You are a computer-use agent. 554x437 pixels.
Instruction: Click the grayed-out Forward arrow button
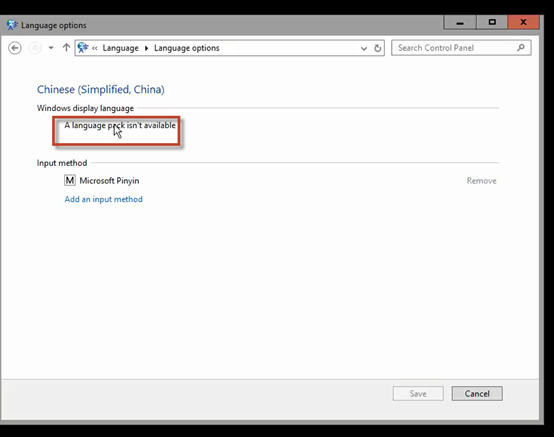[x=35, y=48]
